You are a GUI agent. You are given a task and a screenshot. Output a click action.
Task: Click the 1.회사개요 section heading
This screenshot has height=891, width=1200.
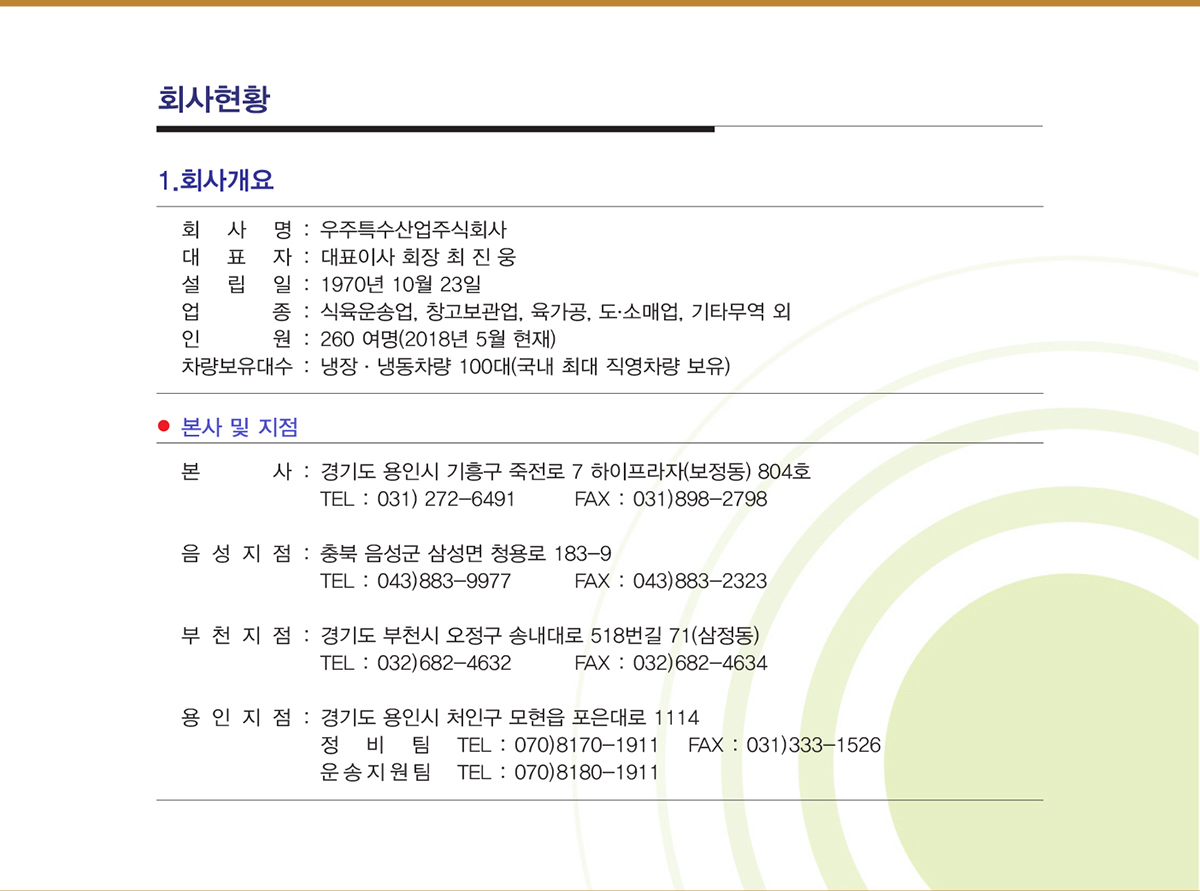tap(215, 181)
